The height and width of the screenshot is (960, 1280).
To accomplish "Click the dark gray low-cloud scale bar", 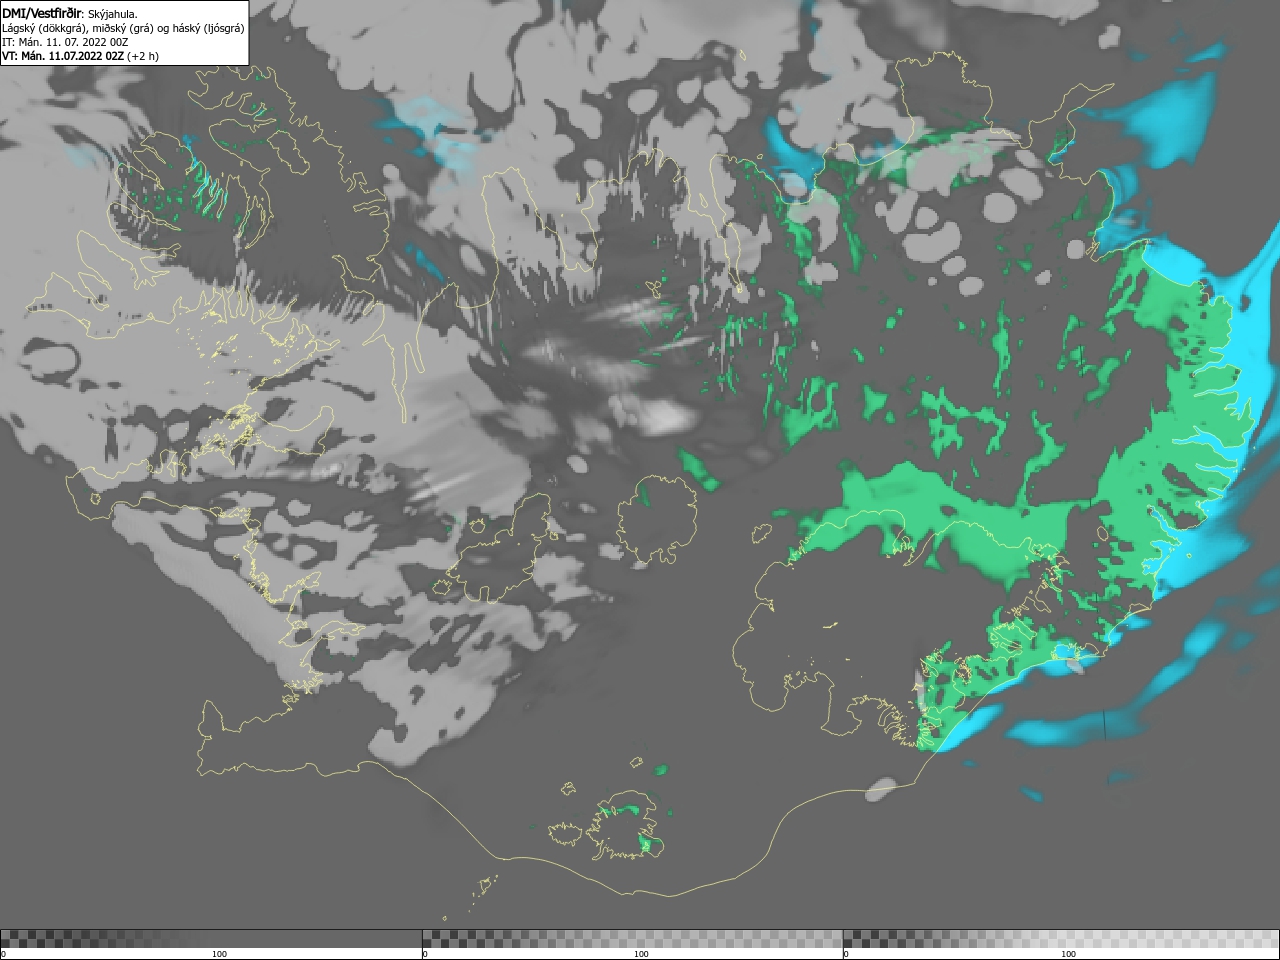I will pyautogui.click(x=211, y=939).
